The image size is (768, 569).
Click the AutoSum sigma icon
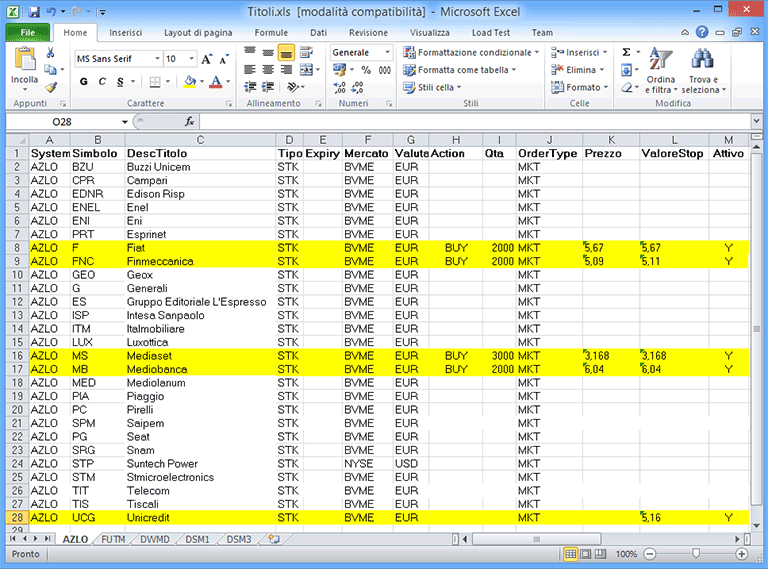[x=626, y=52]
